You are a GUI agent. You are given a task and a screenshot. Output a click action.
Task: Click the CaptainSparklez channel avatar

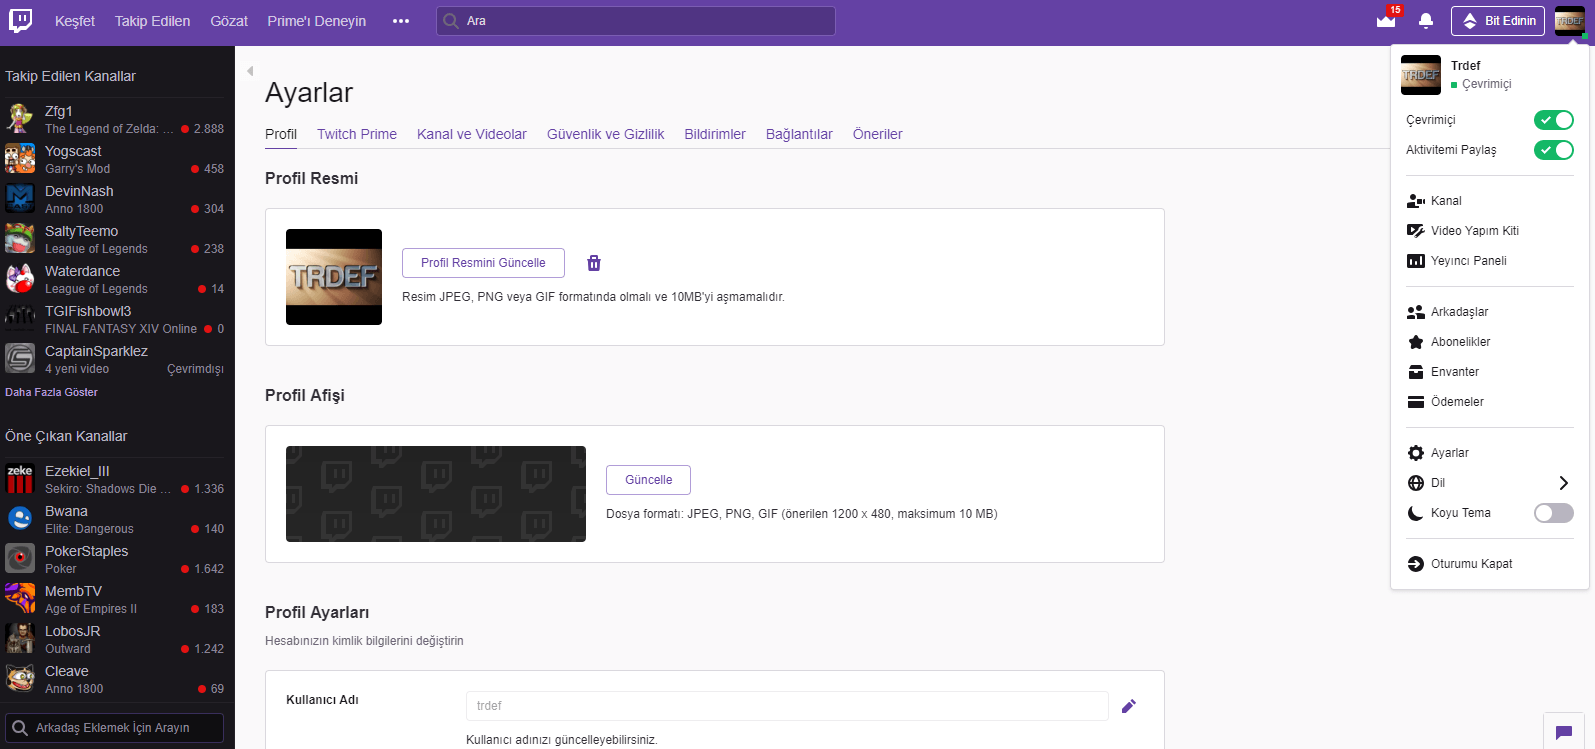(x=20, y=359)
